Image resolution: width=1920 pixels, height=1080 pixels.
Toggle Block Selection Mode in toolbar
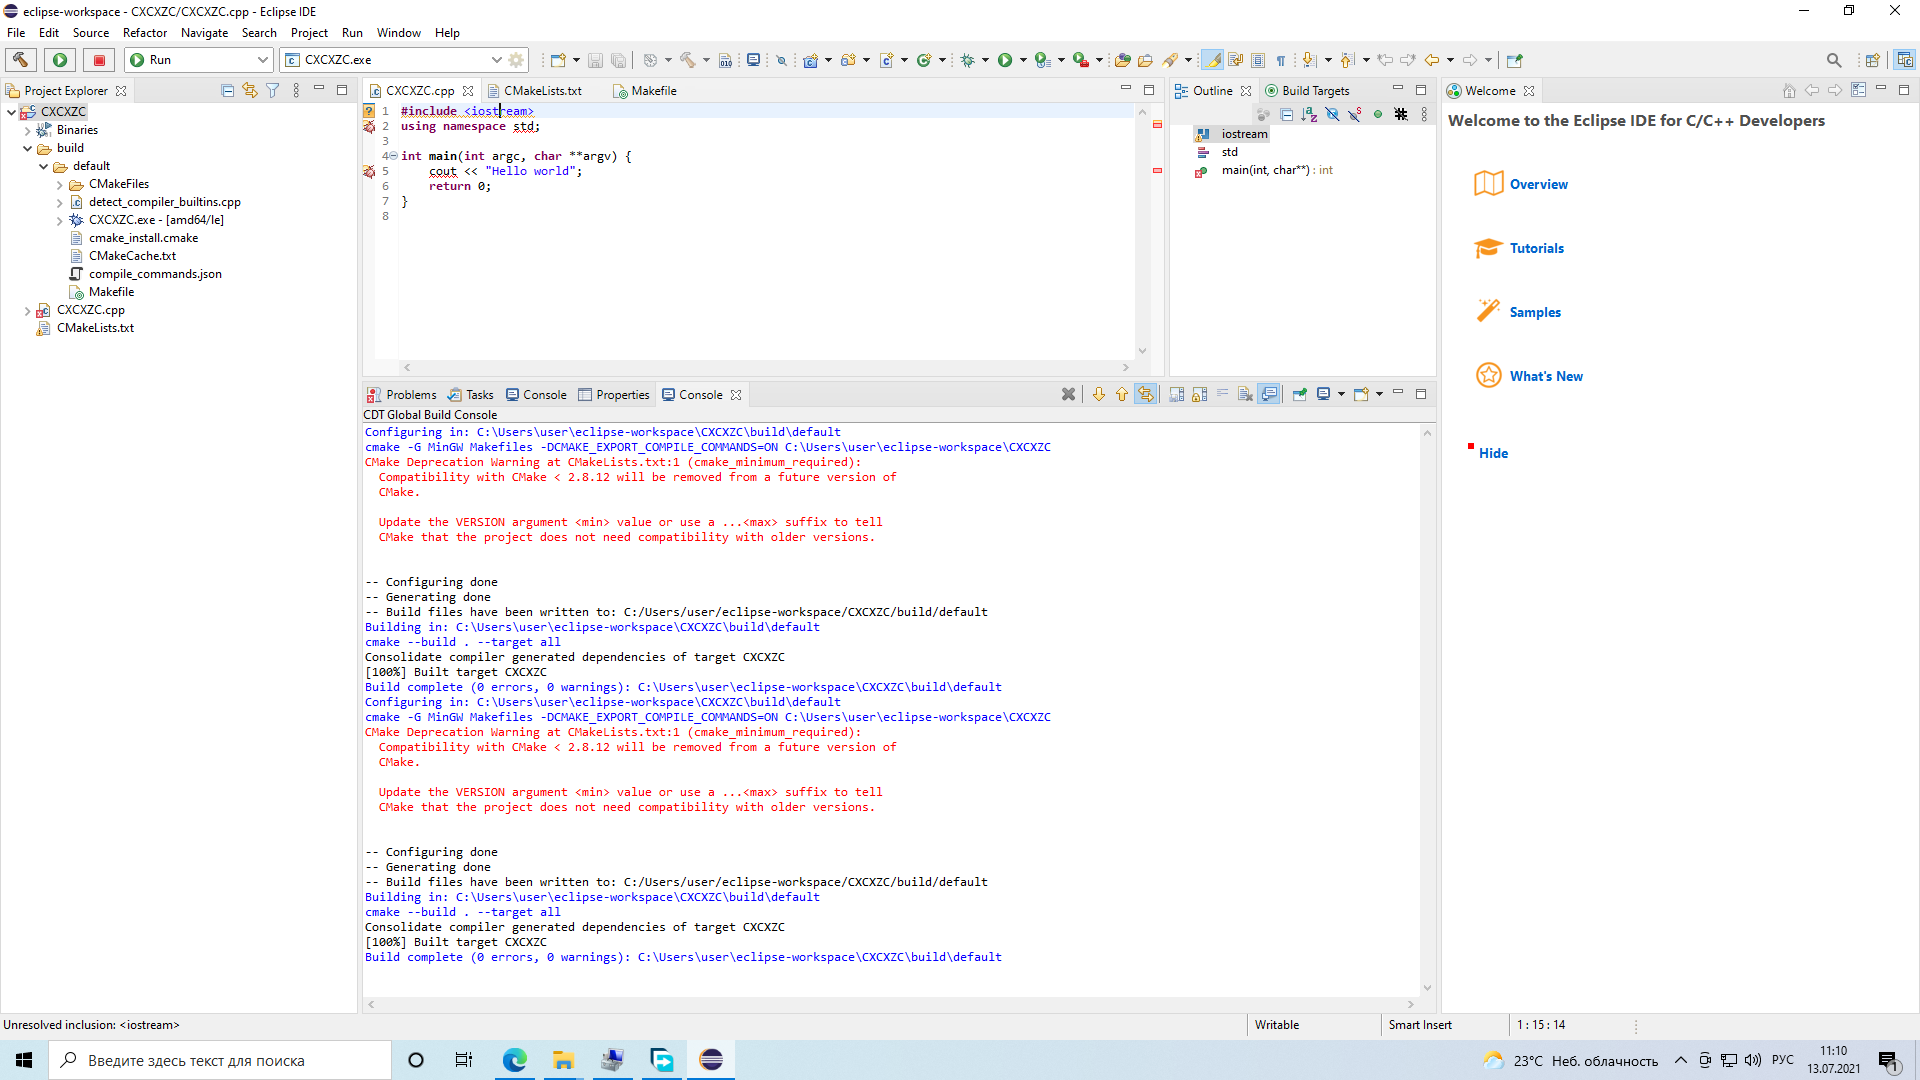click(x=1258, y=60)
